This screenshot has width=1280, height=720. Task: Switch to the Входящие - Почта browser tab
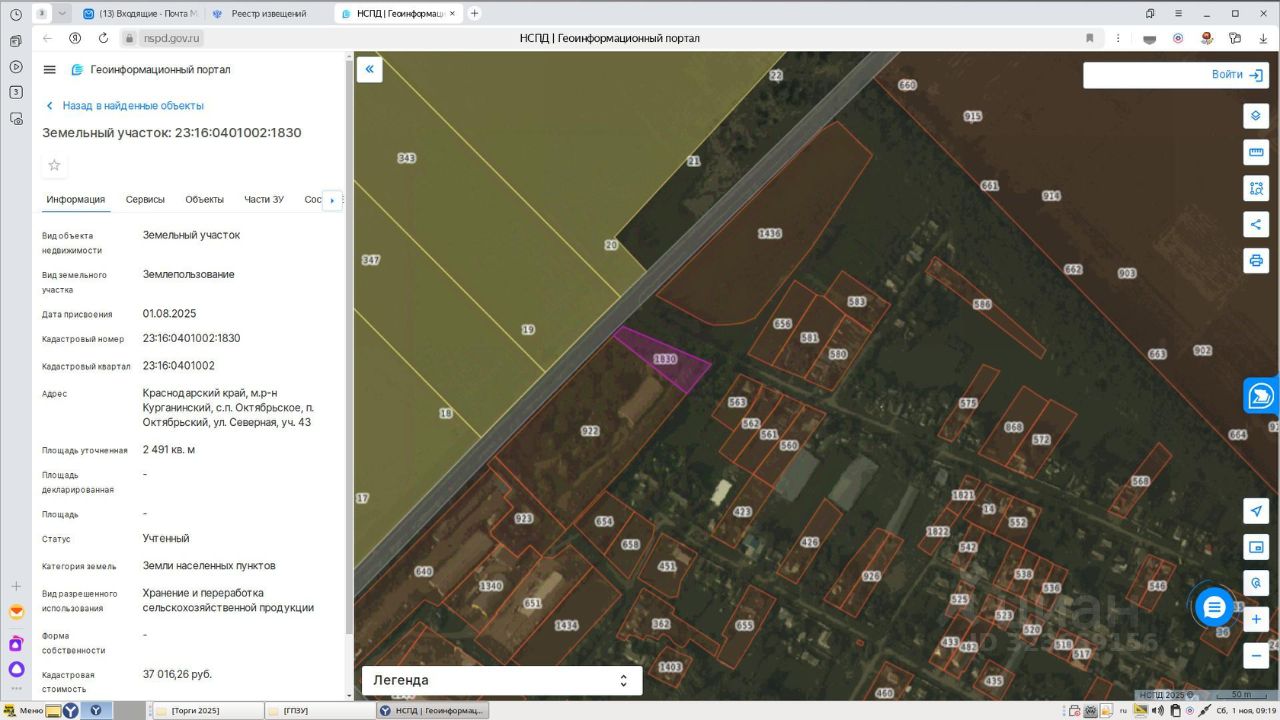(x=140, y=14)
